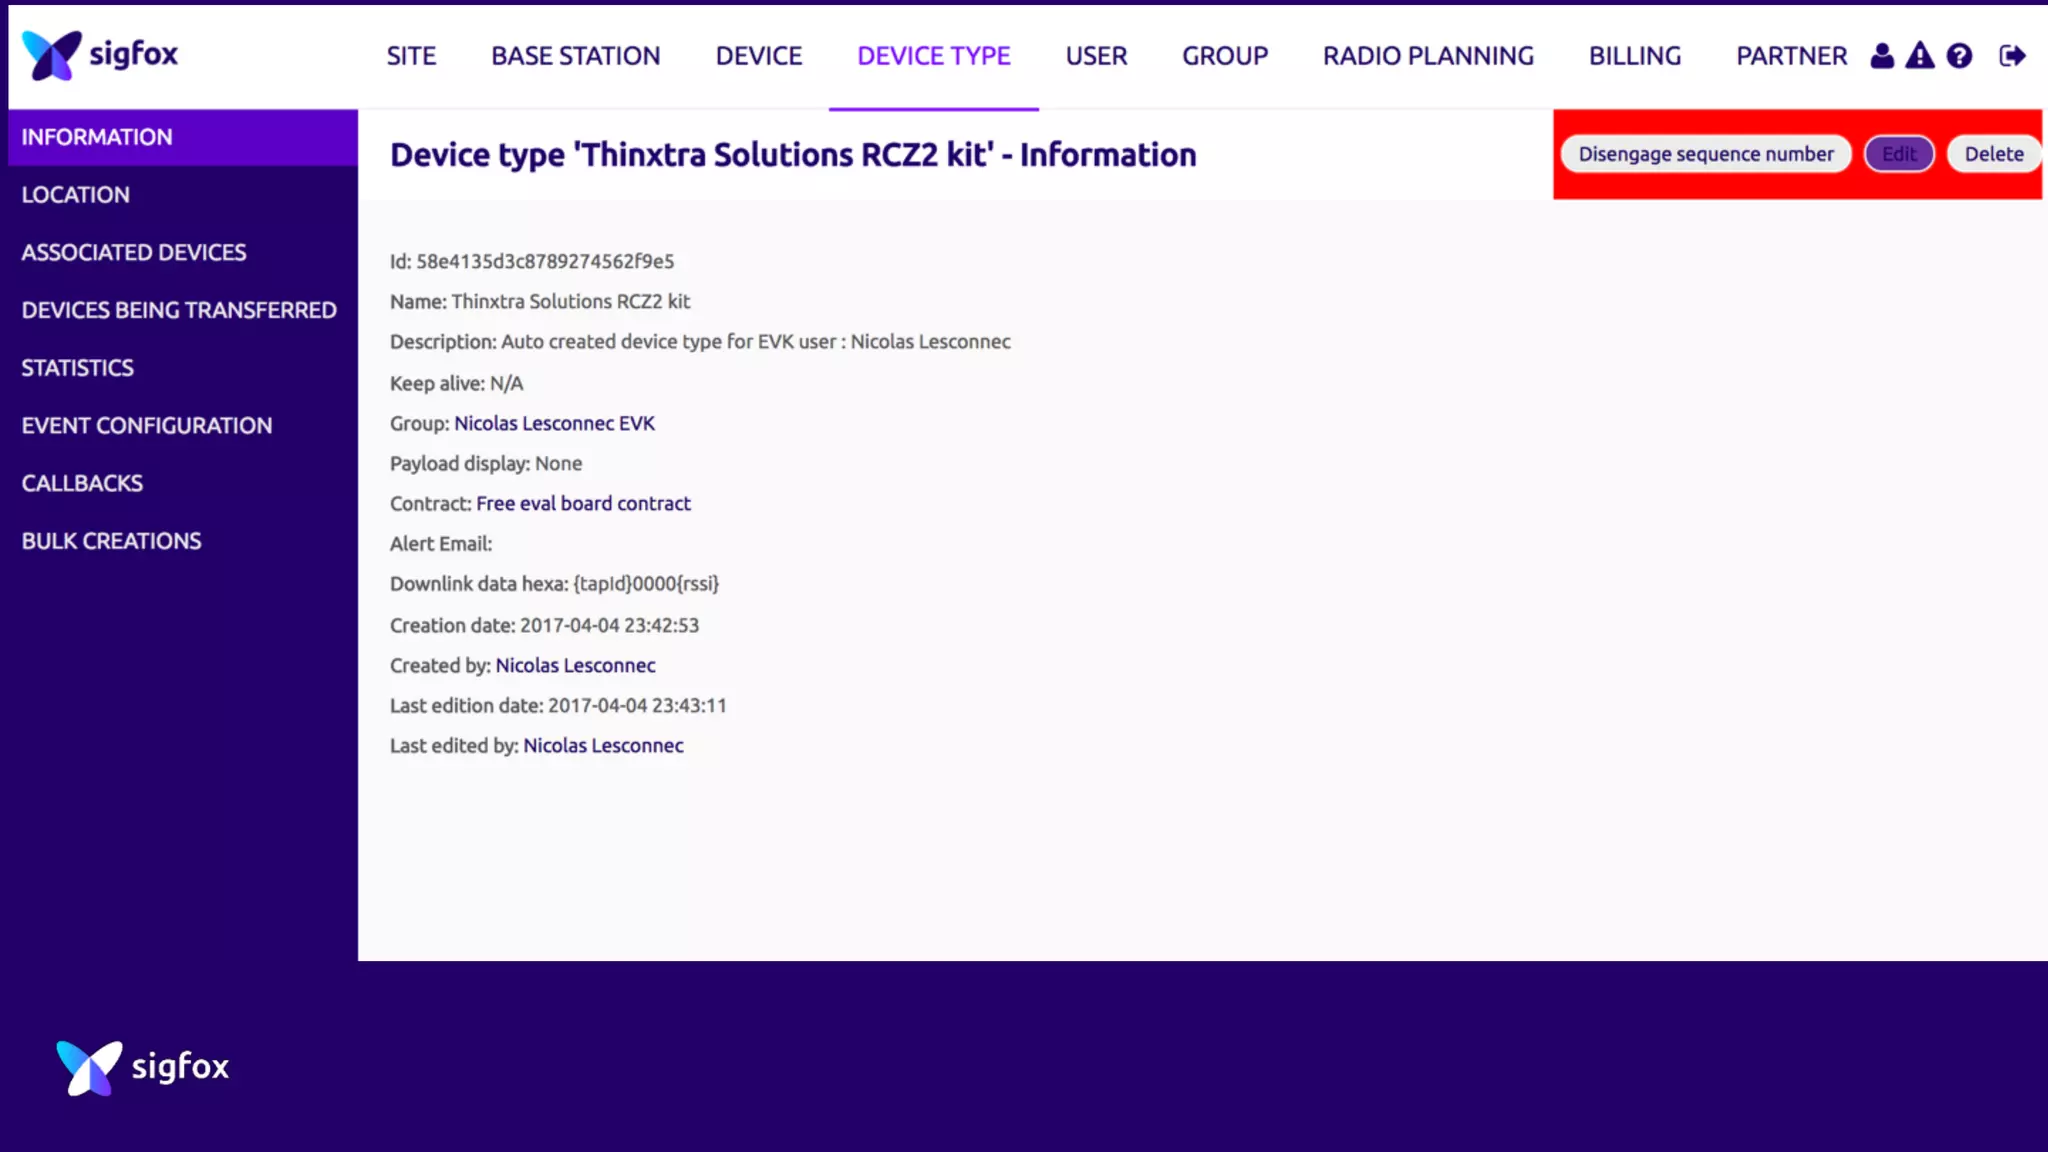Select Callbacks in the sidebar
Screen dimensions: 2048x1152
click(x=82, y=483)
